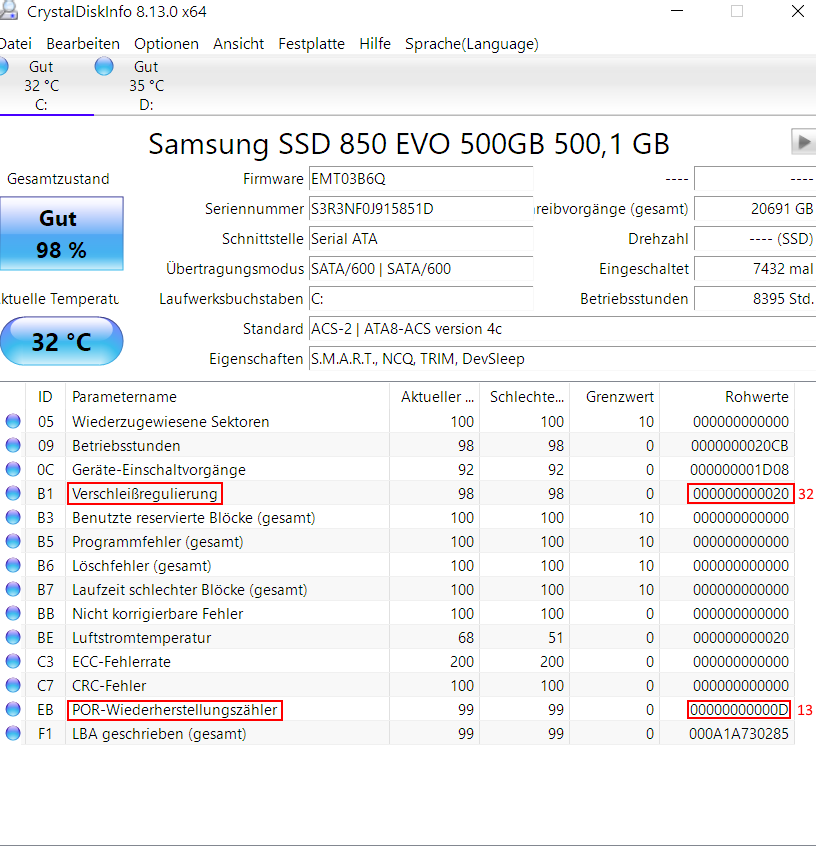816x855 pixels.
Task: Click status orb for attribute F1
Action: coord(13,733)
